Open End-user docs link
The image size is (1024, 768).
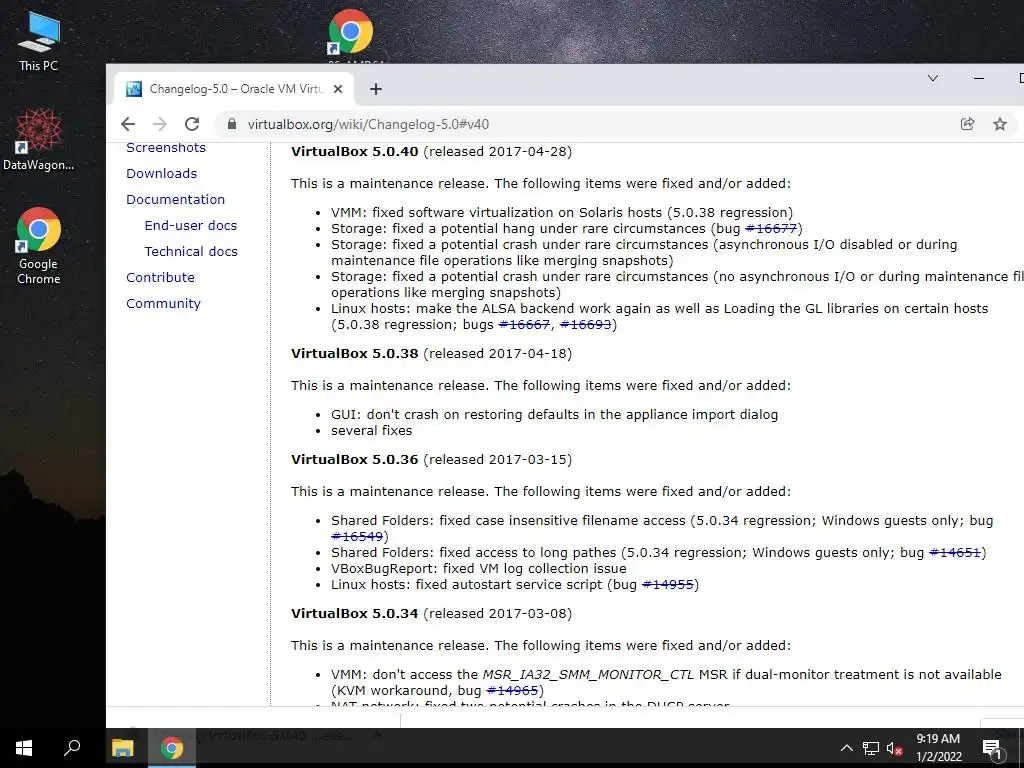click(x=191, y=225)
